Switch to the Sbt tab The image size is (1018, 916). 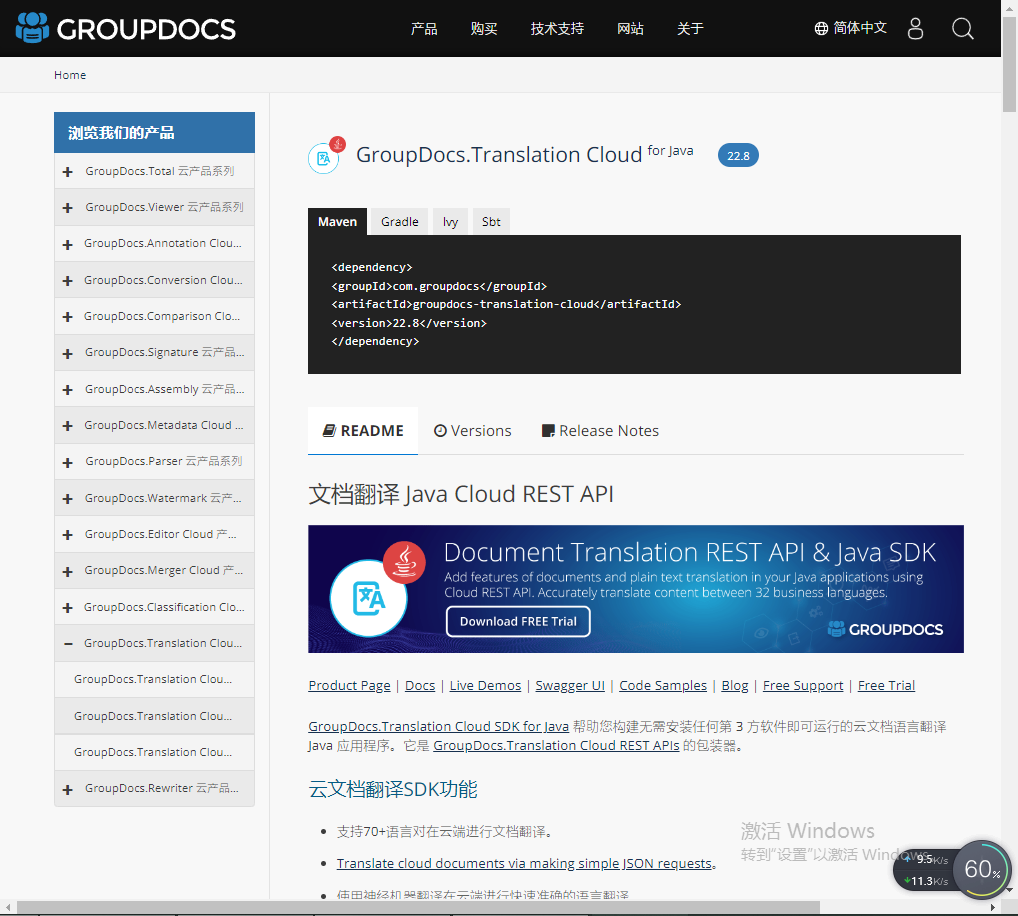click(491, 221)
